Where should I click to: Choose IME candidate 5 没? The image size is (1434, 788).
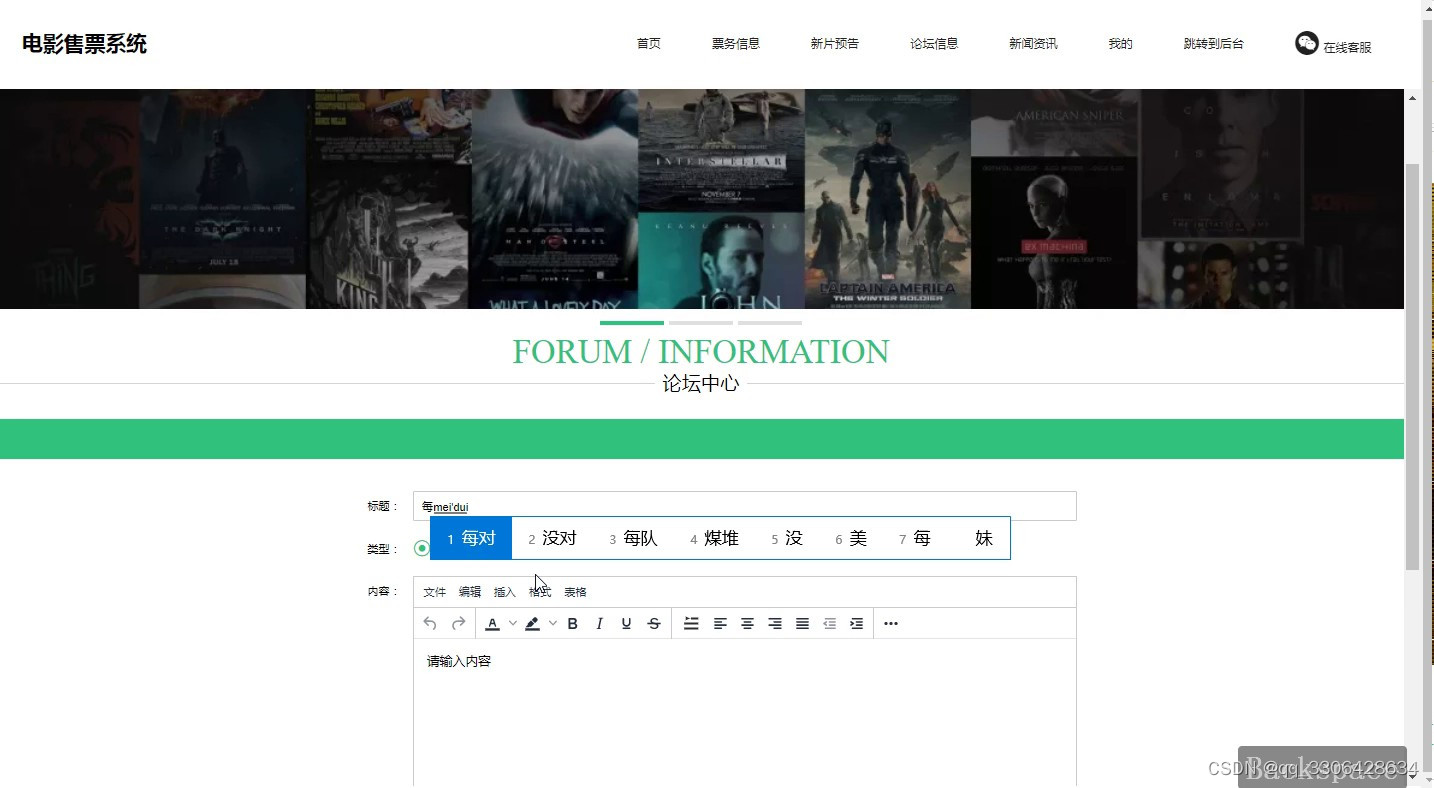pos(787,538)
